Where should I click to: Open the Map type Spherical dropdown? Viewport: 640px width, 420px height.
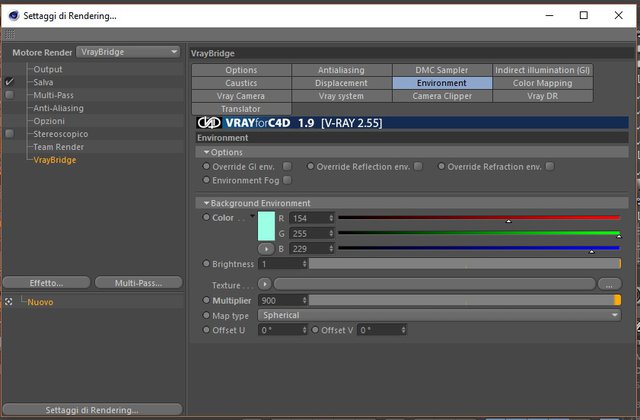tap(440, 315)
